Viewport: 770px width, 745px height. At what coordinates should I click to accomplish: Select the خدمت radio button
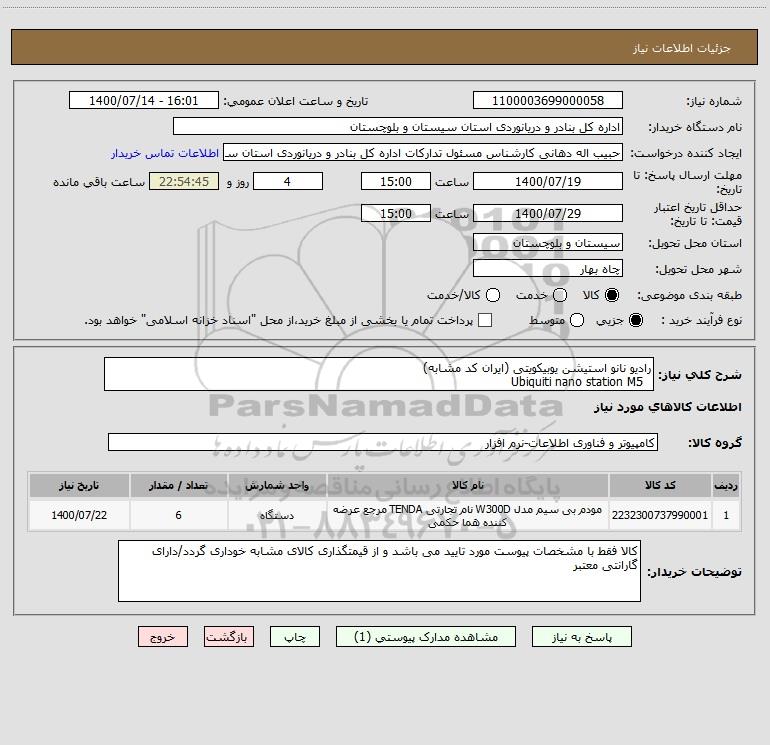tap(560, 295)
